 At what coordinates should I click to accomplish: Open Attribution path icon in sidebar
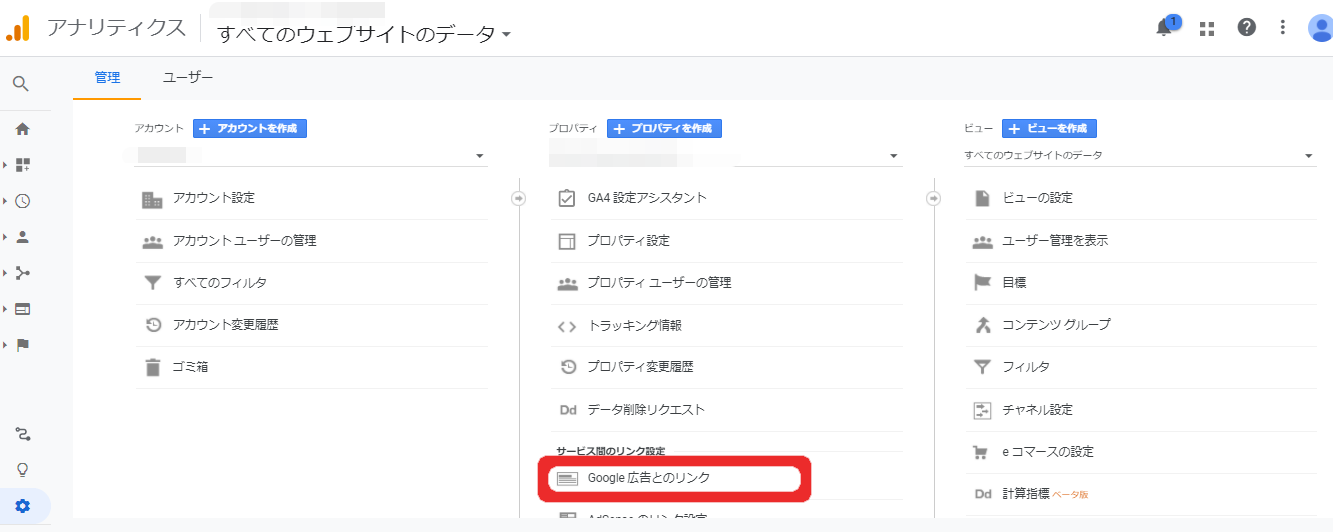22,434
